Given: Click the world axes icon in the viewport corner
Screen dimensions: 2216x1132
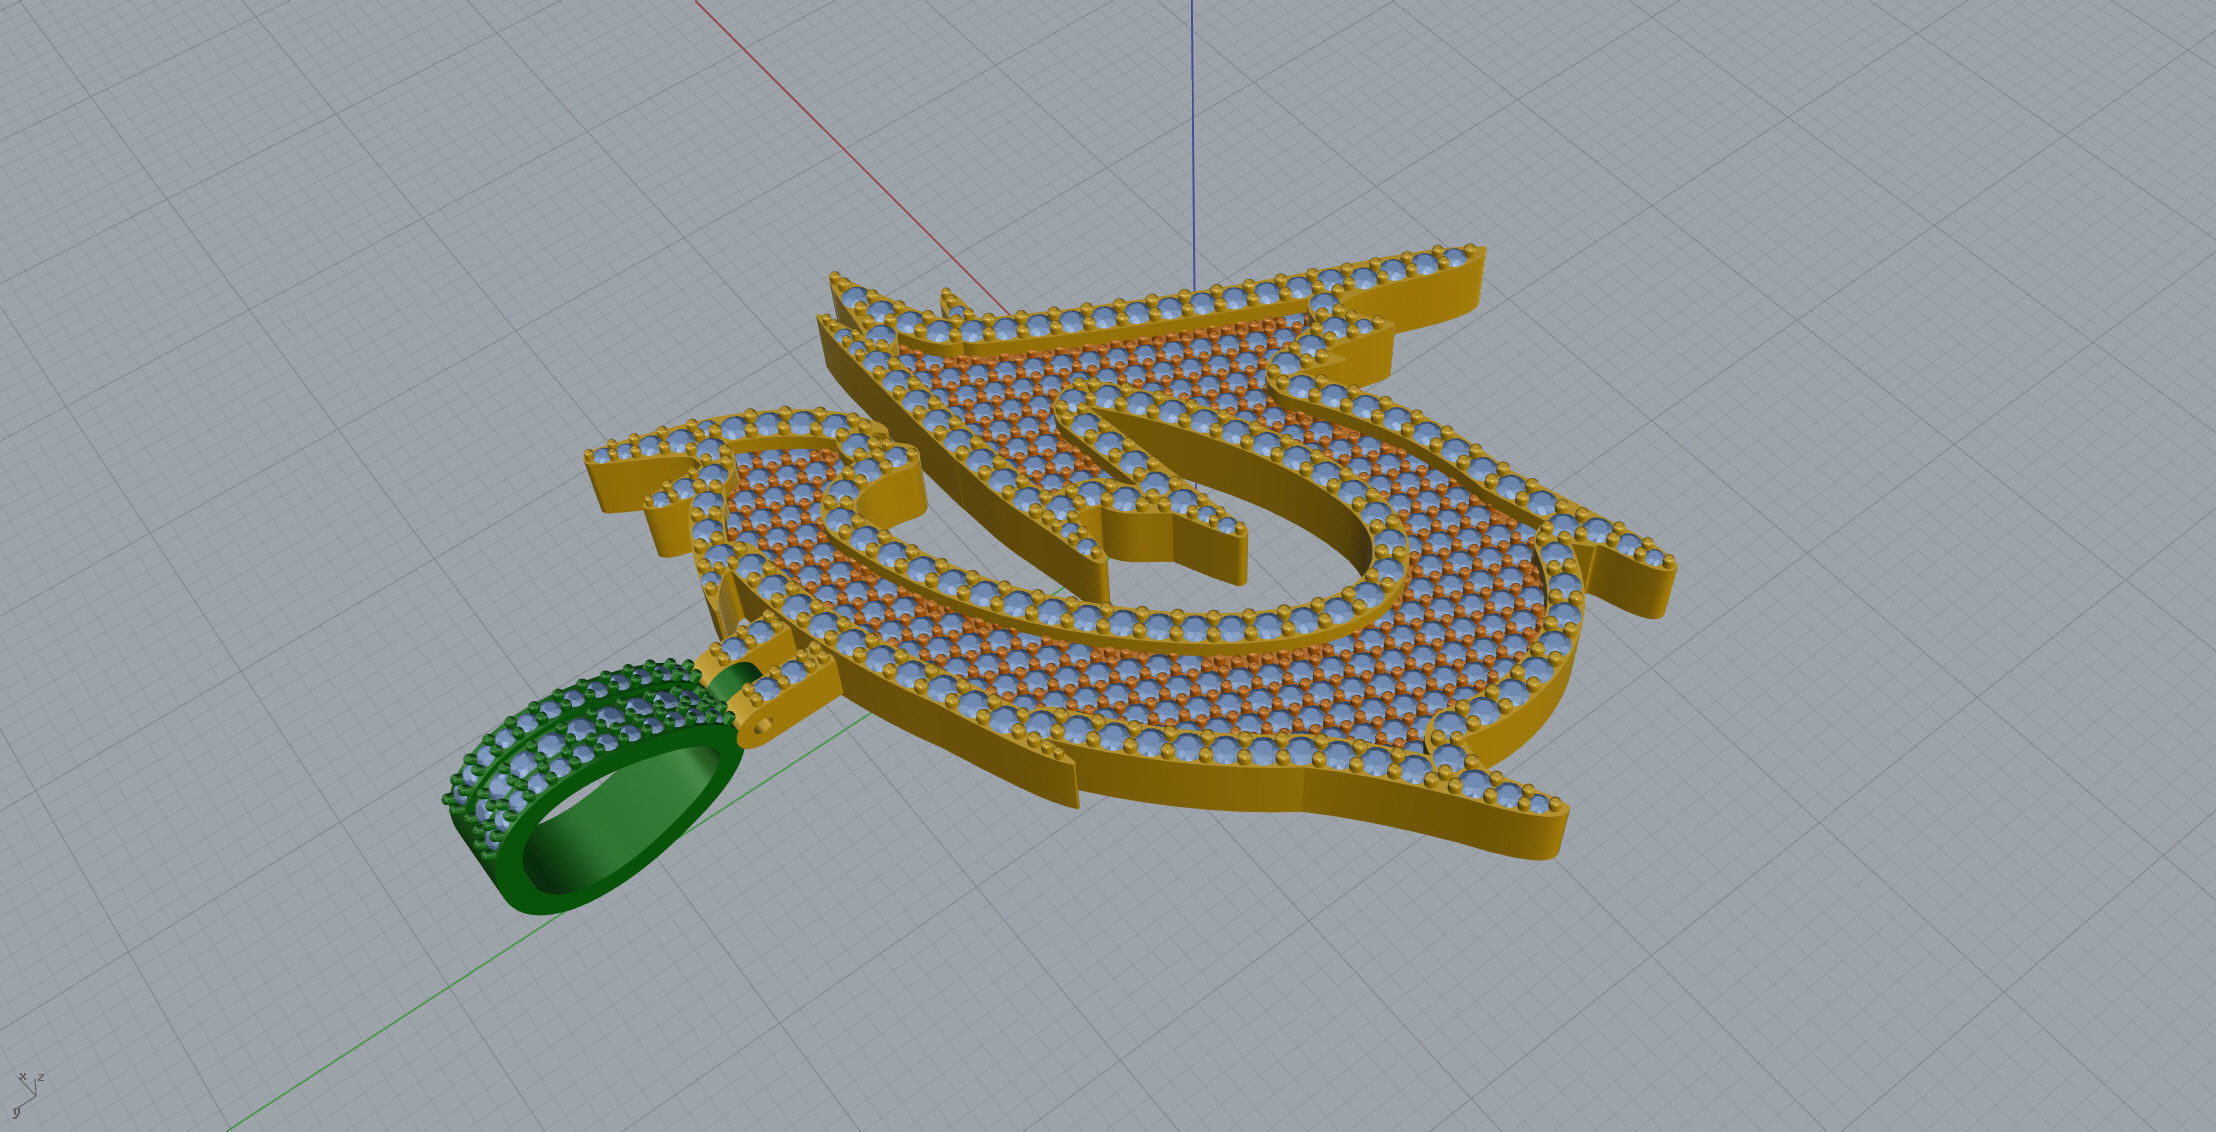Looking at the screenshot, I should (x=28, y=1094).
